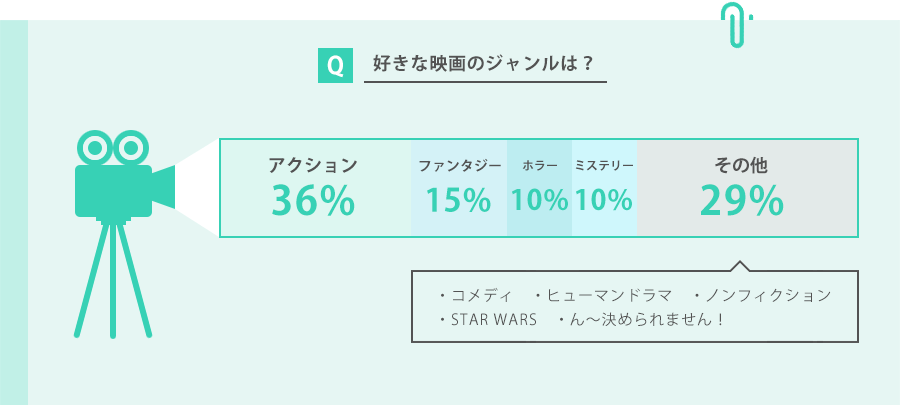Click the camera's left film reel
The image size is (900, 405).
pyautogui.click(x=95, y=147)
